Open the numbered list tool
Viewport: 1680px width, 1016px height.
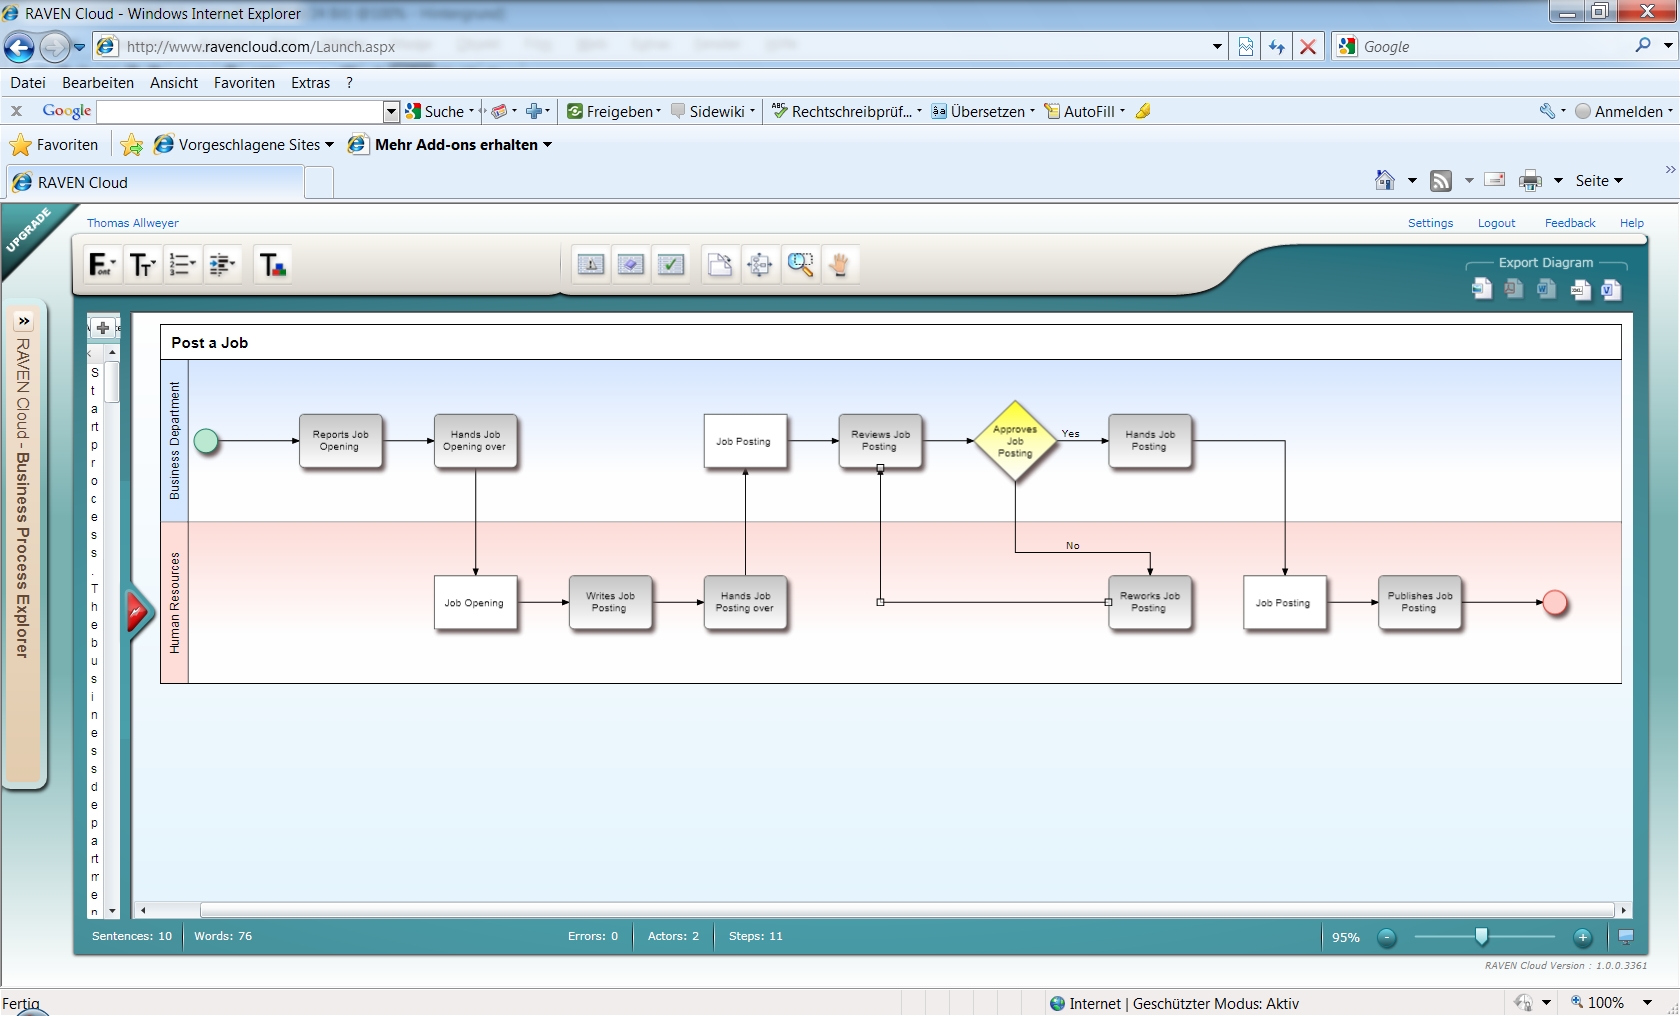tap(182, 265)
